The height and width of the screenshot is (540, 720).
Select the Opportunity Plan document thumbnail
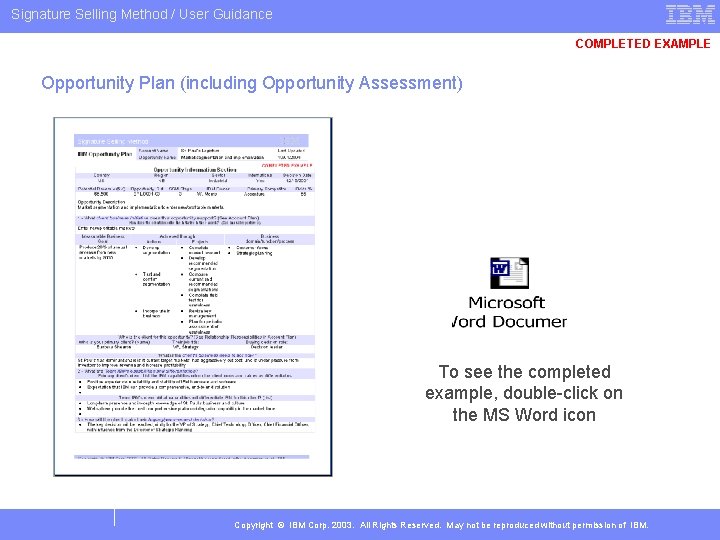click(x=193, y=297)
